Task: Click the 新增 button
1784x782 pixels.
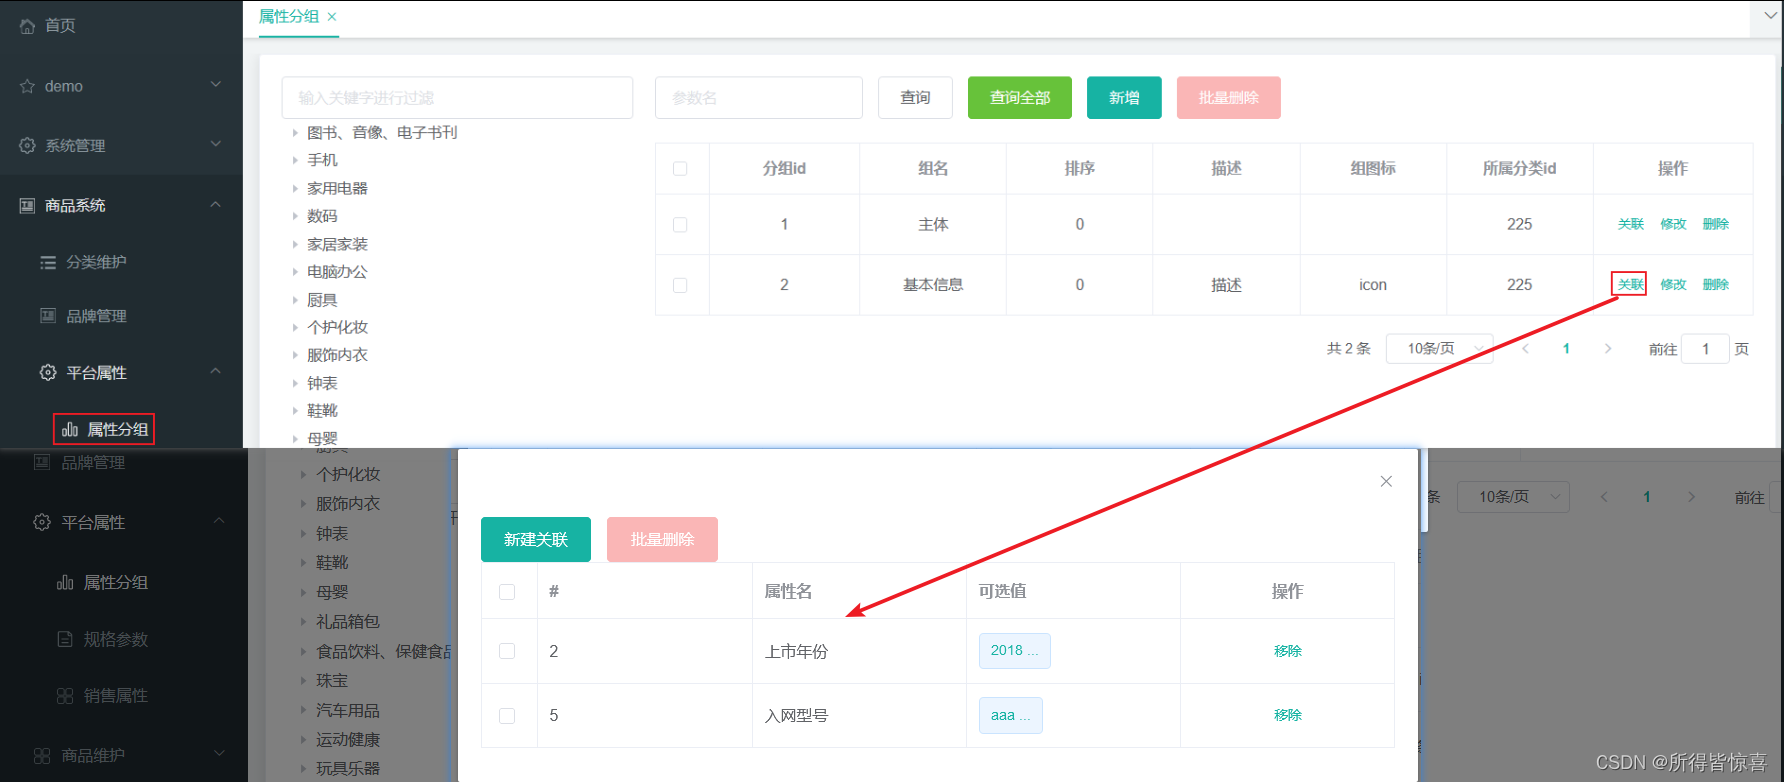Action: click(1124, 98)
